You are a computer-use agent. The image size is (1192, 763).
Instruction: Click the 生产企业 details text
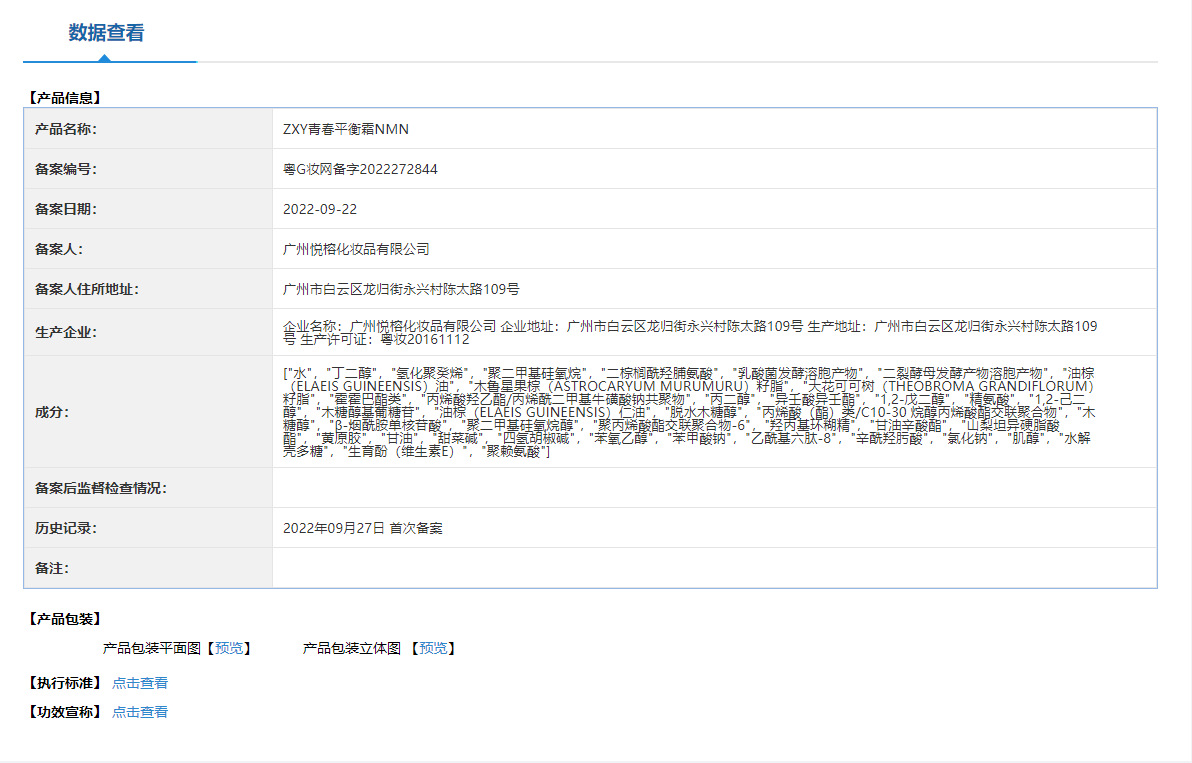coord(690,333)
